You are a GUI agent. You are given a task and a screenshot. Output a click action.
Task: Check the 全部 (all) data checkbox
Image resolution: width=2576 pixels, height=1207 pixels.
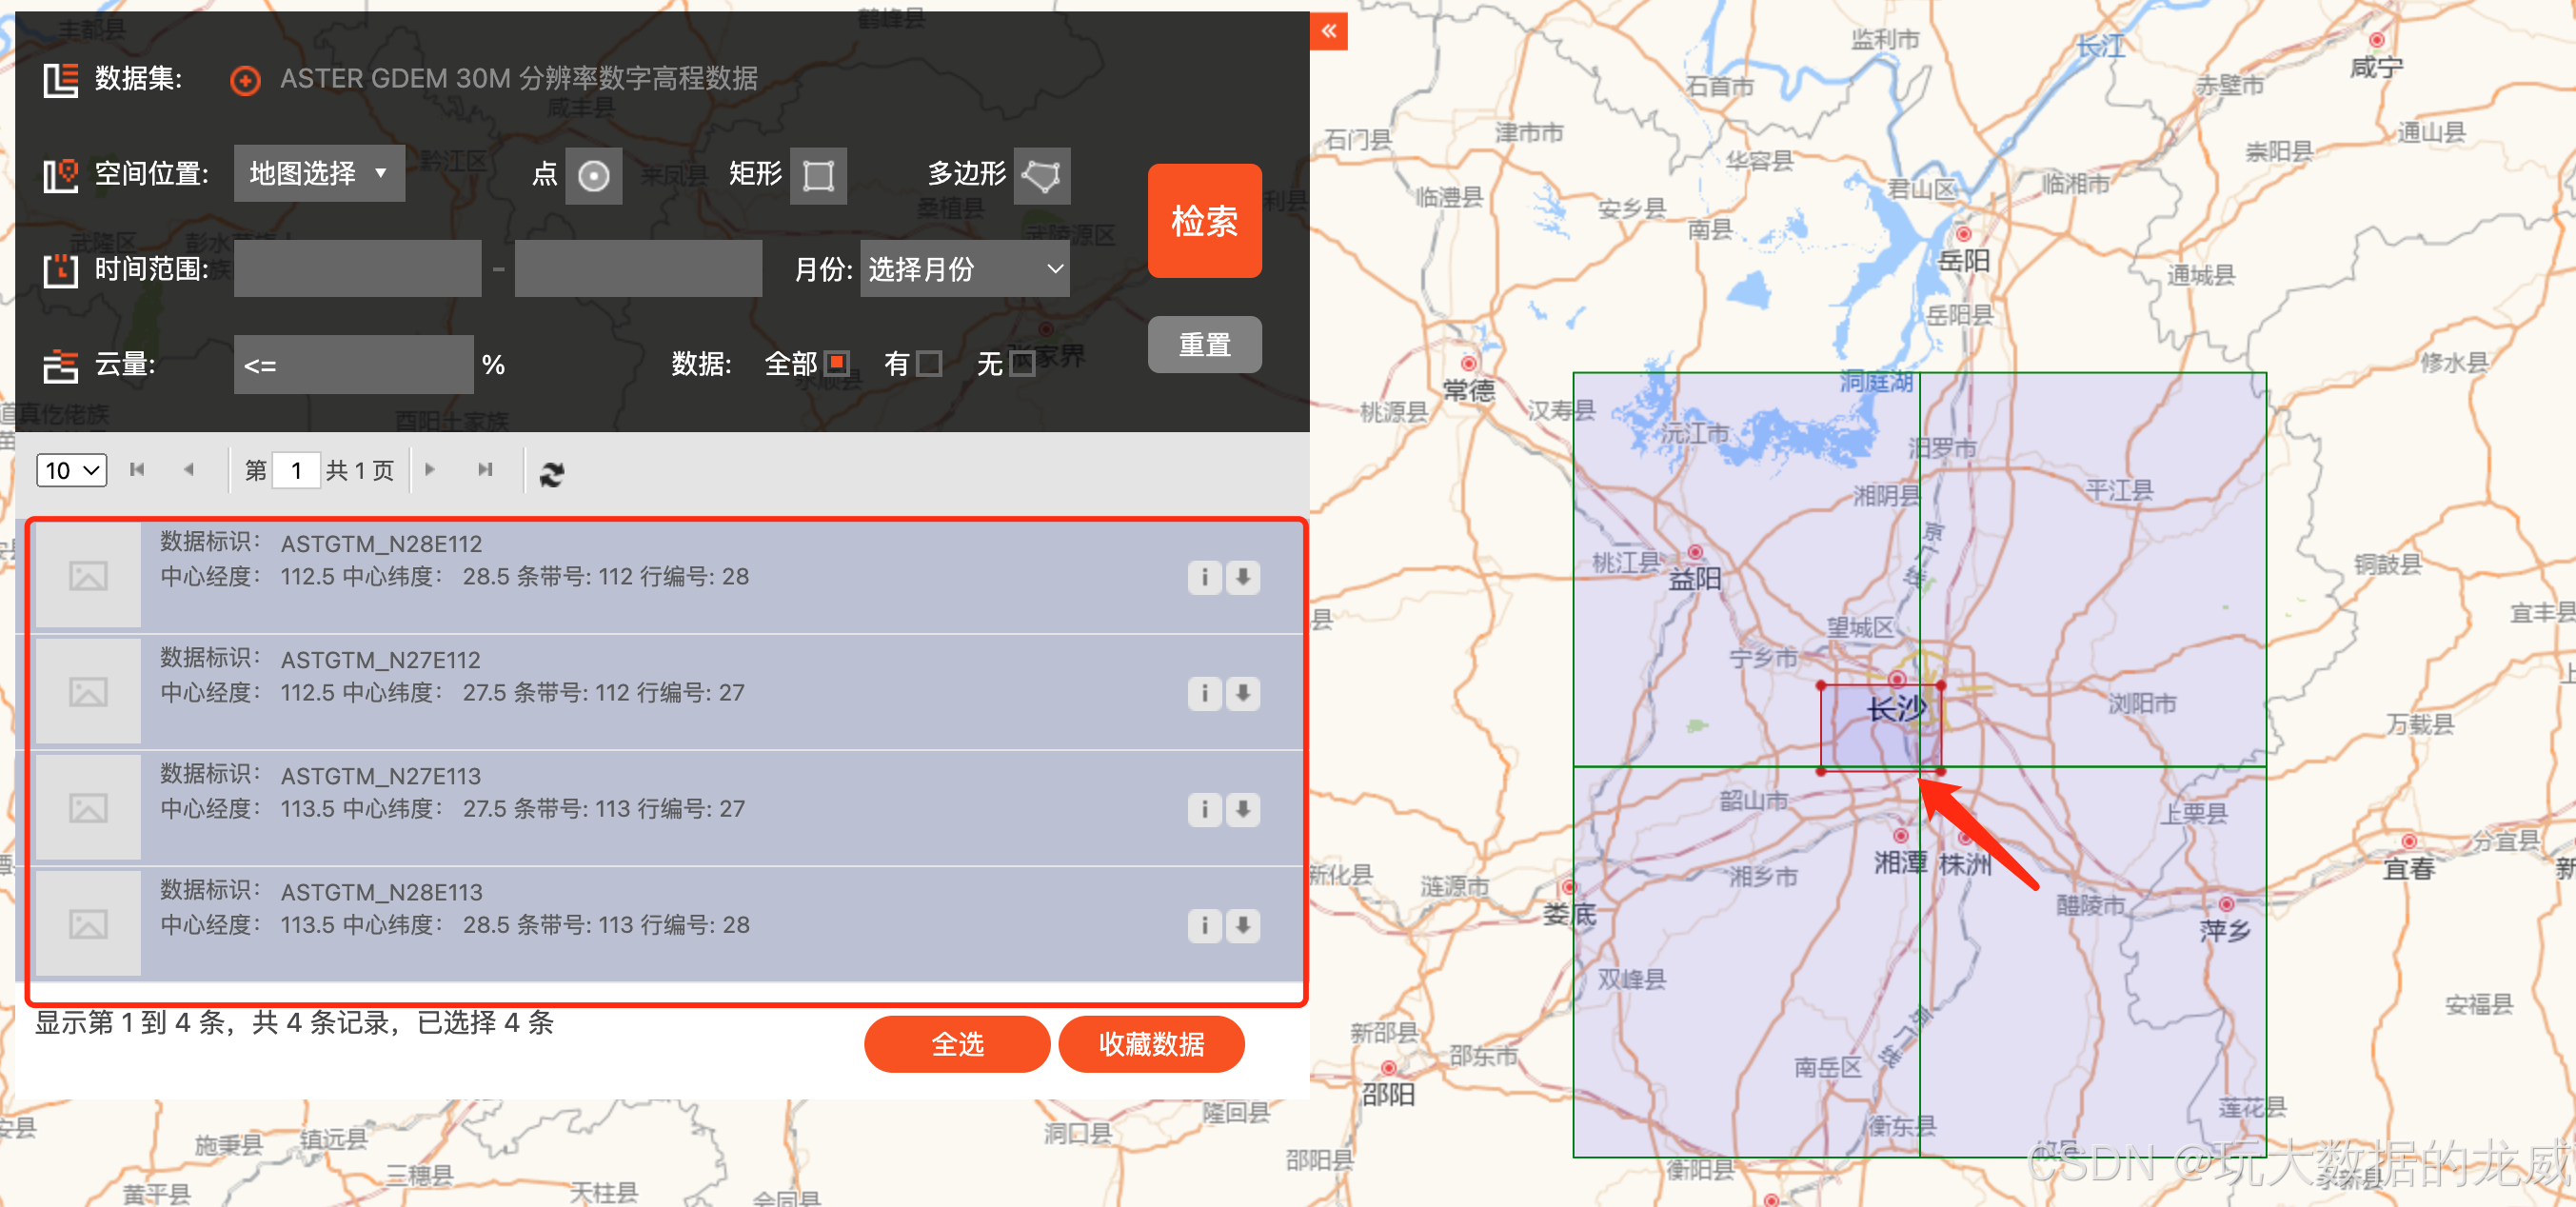click(837, 363)
